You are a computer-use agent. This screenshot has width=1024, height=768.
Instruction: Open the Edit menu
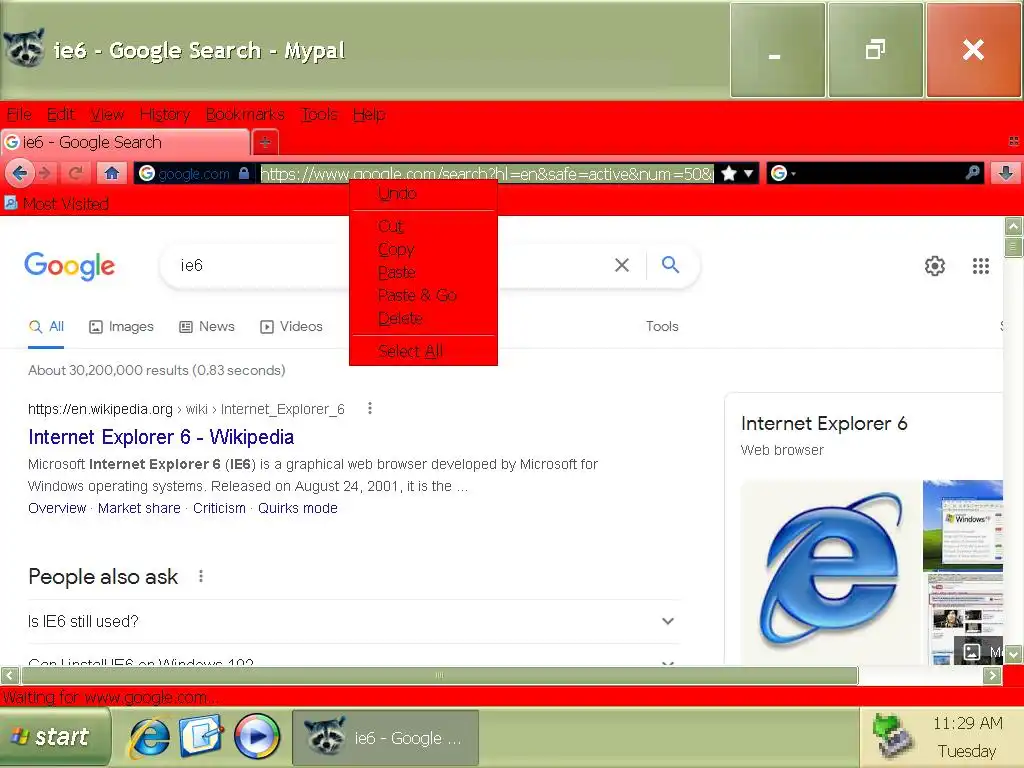click(x=61, y=114)
